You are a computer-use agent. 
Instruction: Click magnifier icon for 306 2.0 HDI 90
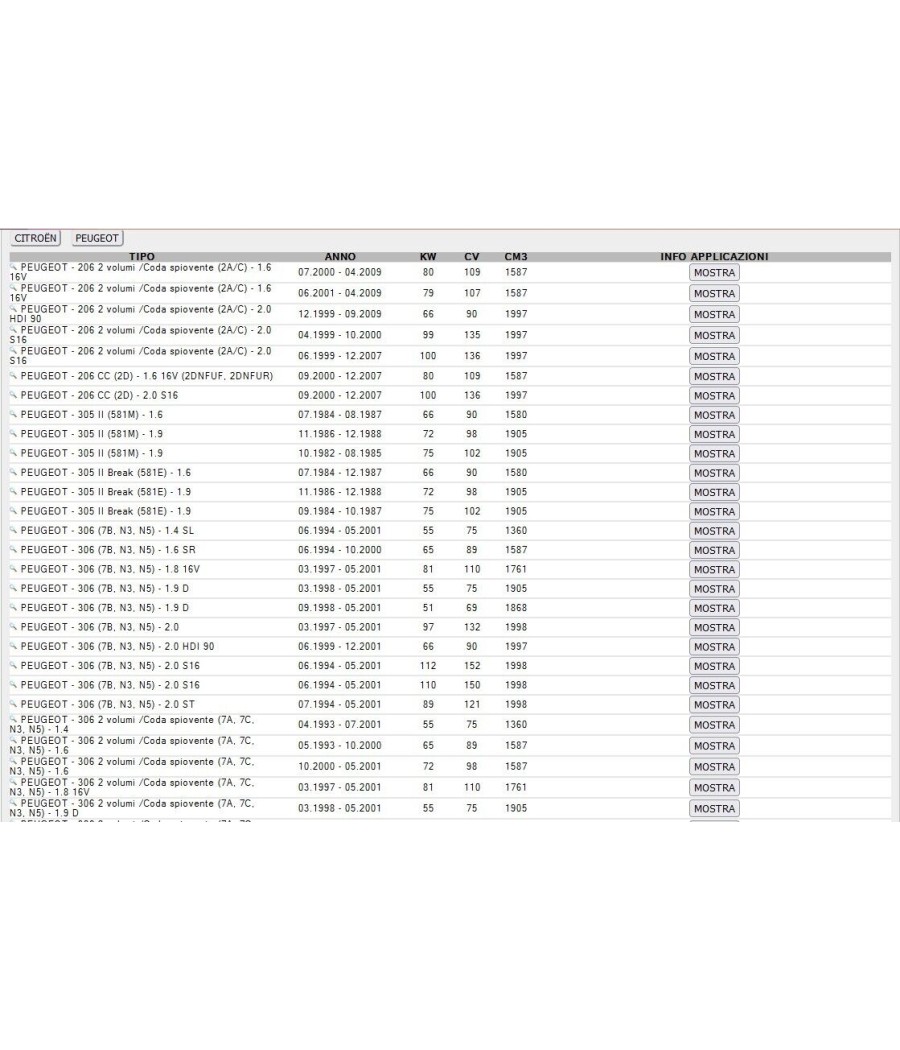click(13, 646)
